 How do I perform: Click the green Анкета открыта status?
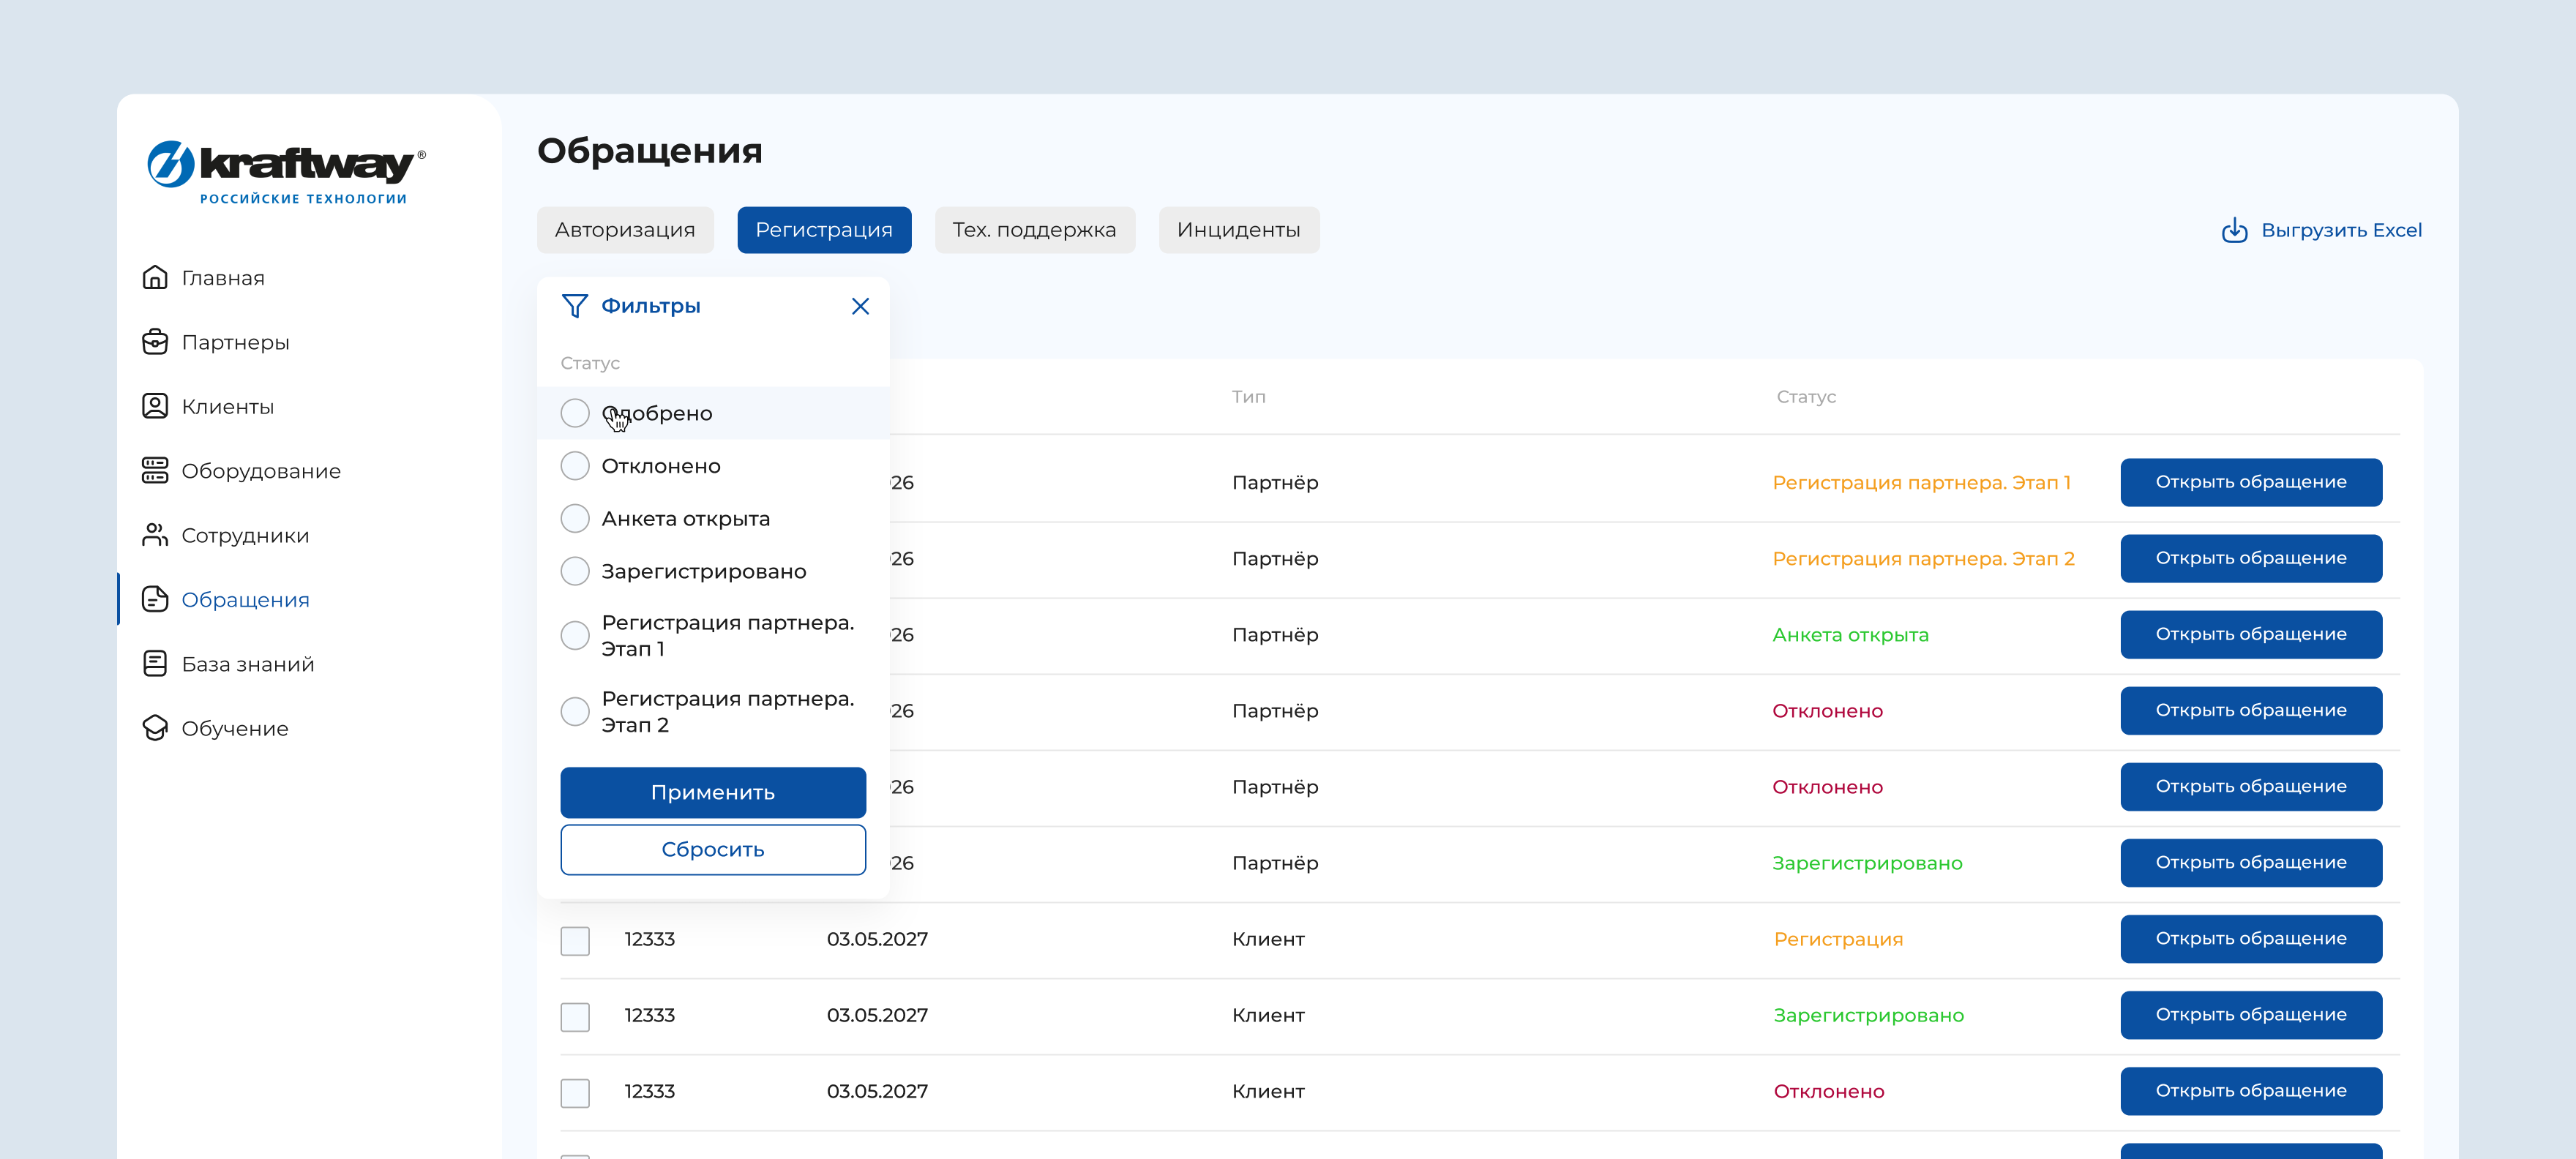pyautogui.click(x=1850, y=635)
